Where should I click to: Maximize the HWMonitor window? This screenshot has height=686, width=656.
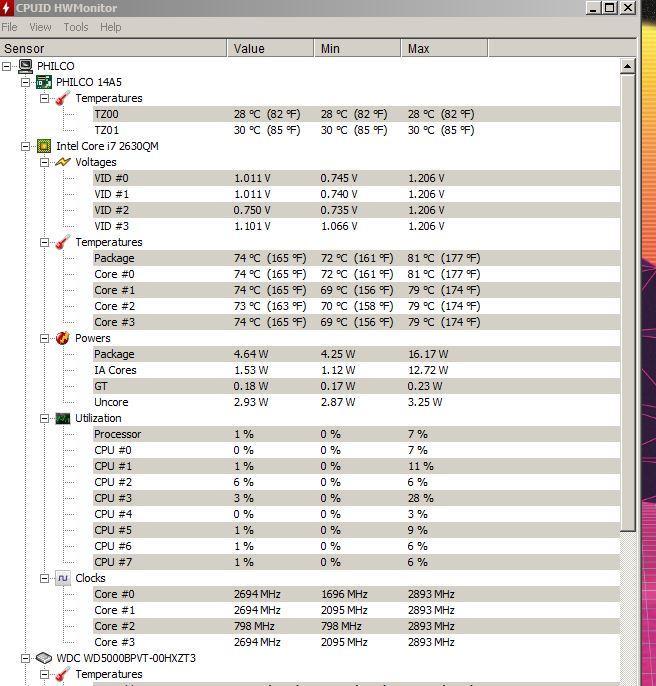pyautogui.click(x=610, y=8)
